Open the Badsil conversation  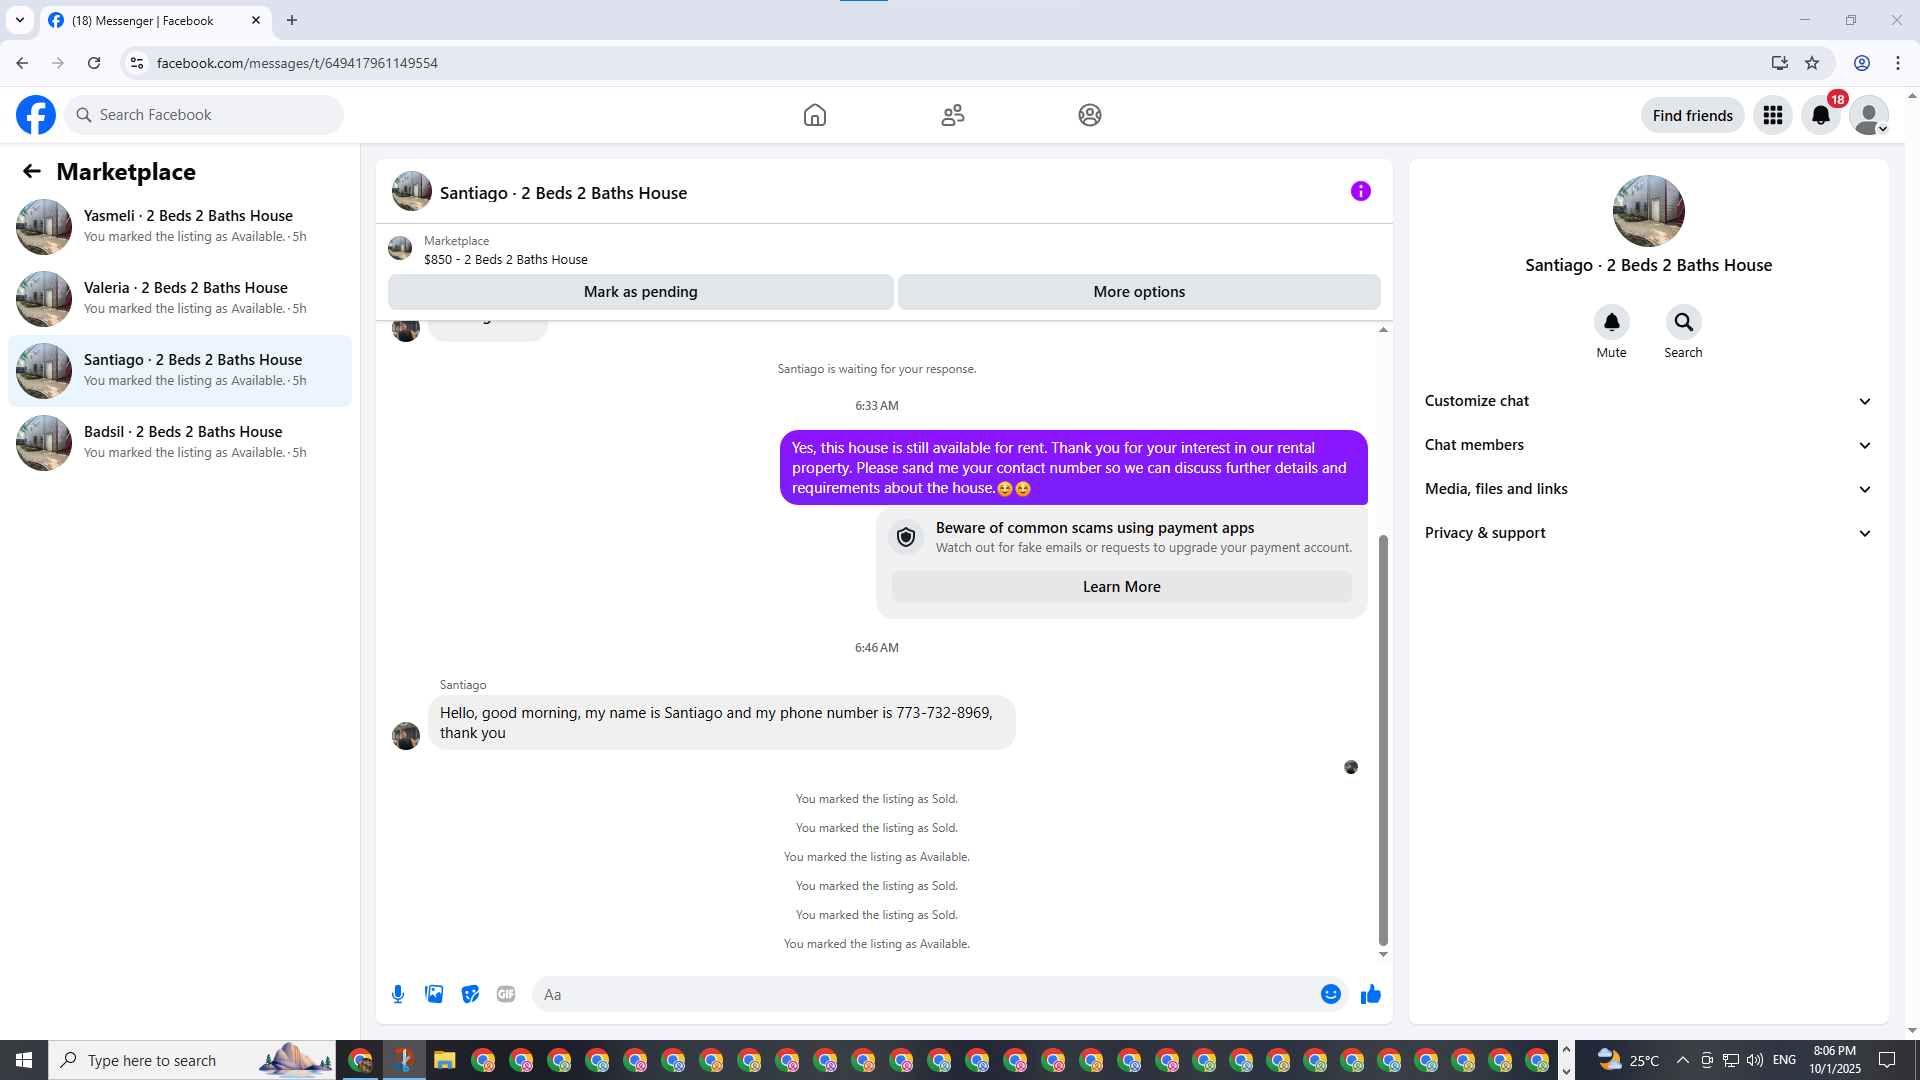(180, 442)
